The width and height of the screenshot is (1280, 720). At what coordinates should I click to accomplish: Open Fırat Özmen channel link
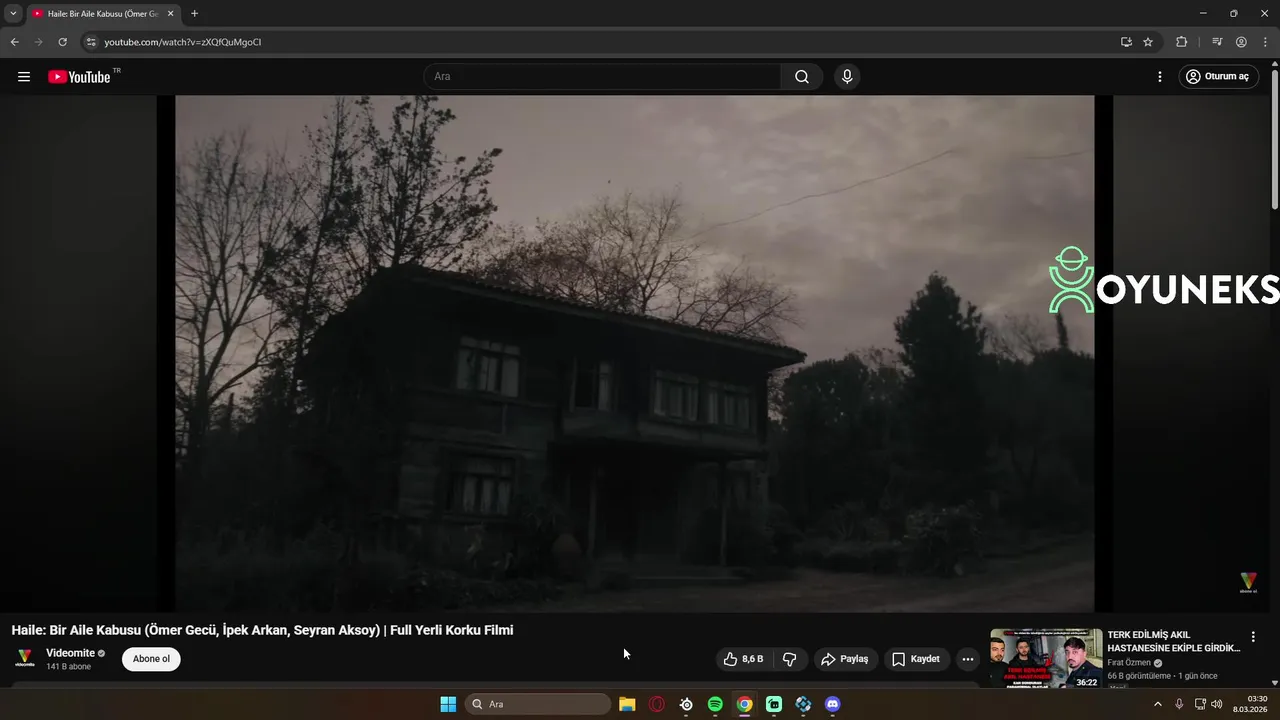1129,663
